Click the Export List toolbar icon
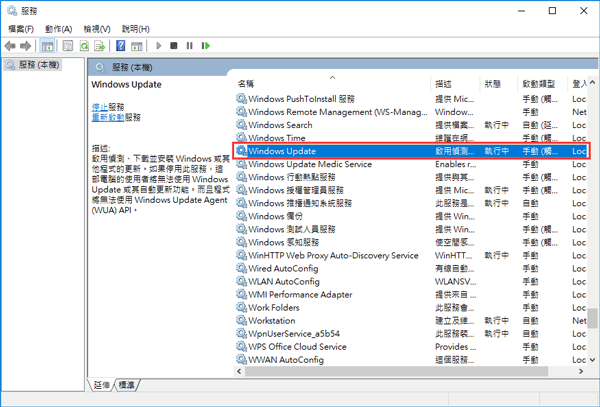The width and height of the screenshot is (600, 407). point(100,46)
